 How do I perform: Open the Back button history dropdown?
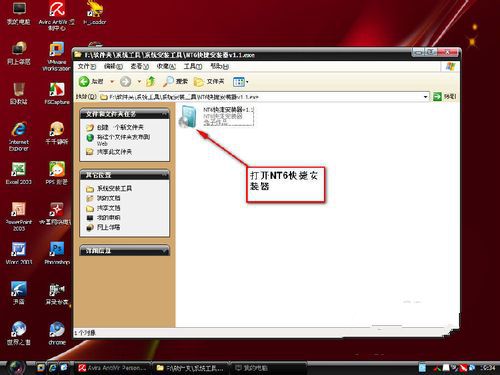pyautogui.click(x=112, y=82)
